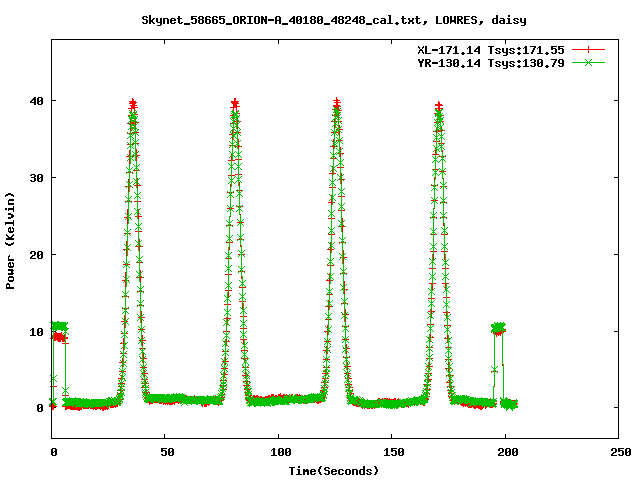Click the Time(Seconds) x-axis label
Screen dimensions: 640x480
[x=333, y=471]
